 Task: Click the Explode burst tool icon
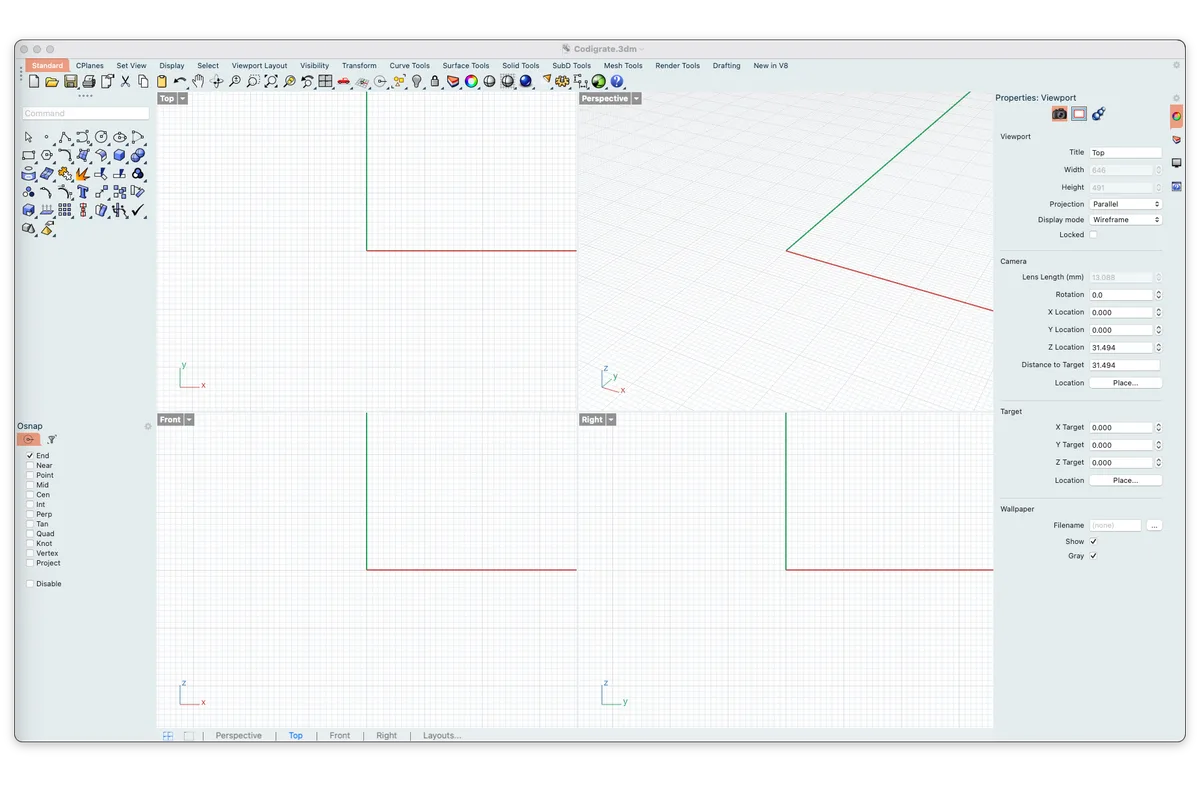pyautogui.click(x=83, y=174)
